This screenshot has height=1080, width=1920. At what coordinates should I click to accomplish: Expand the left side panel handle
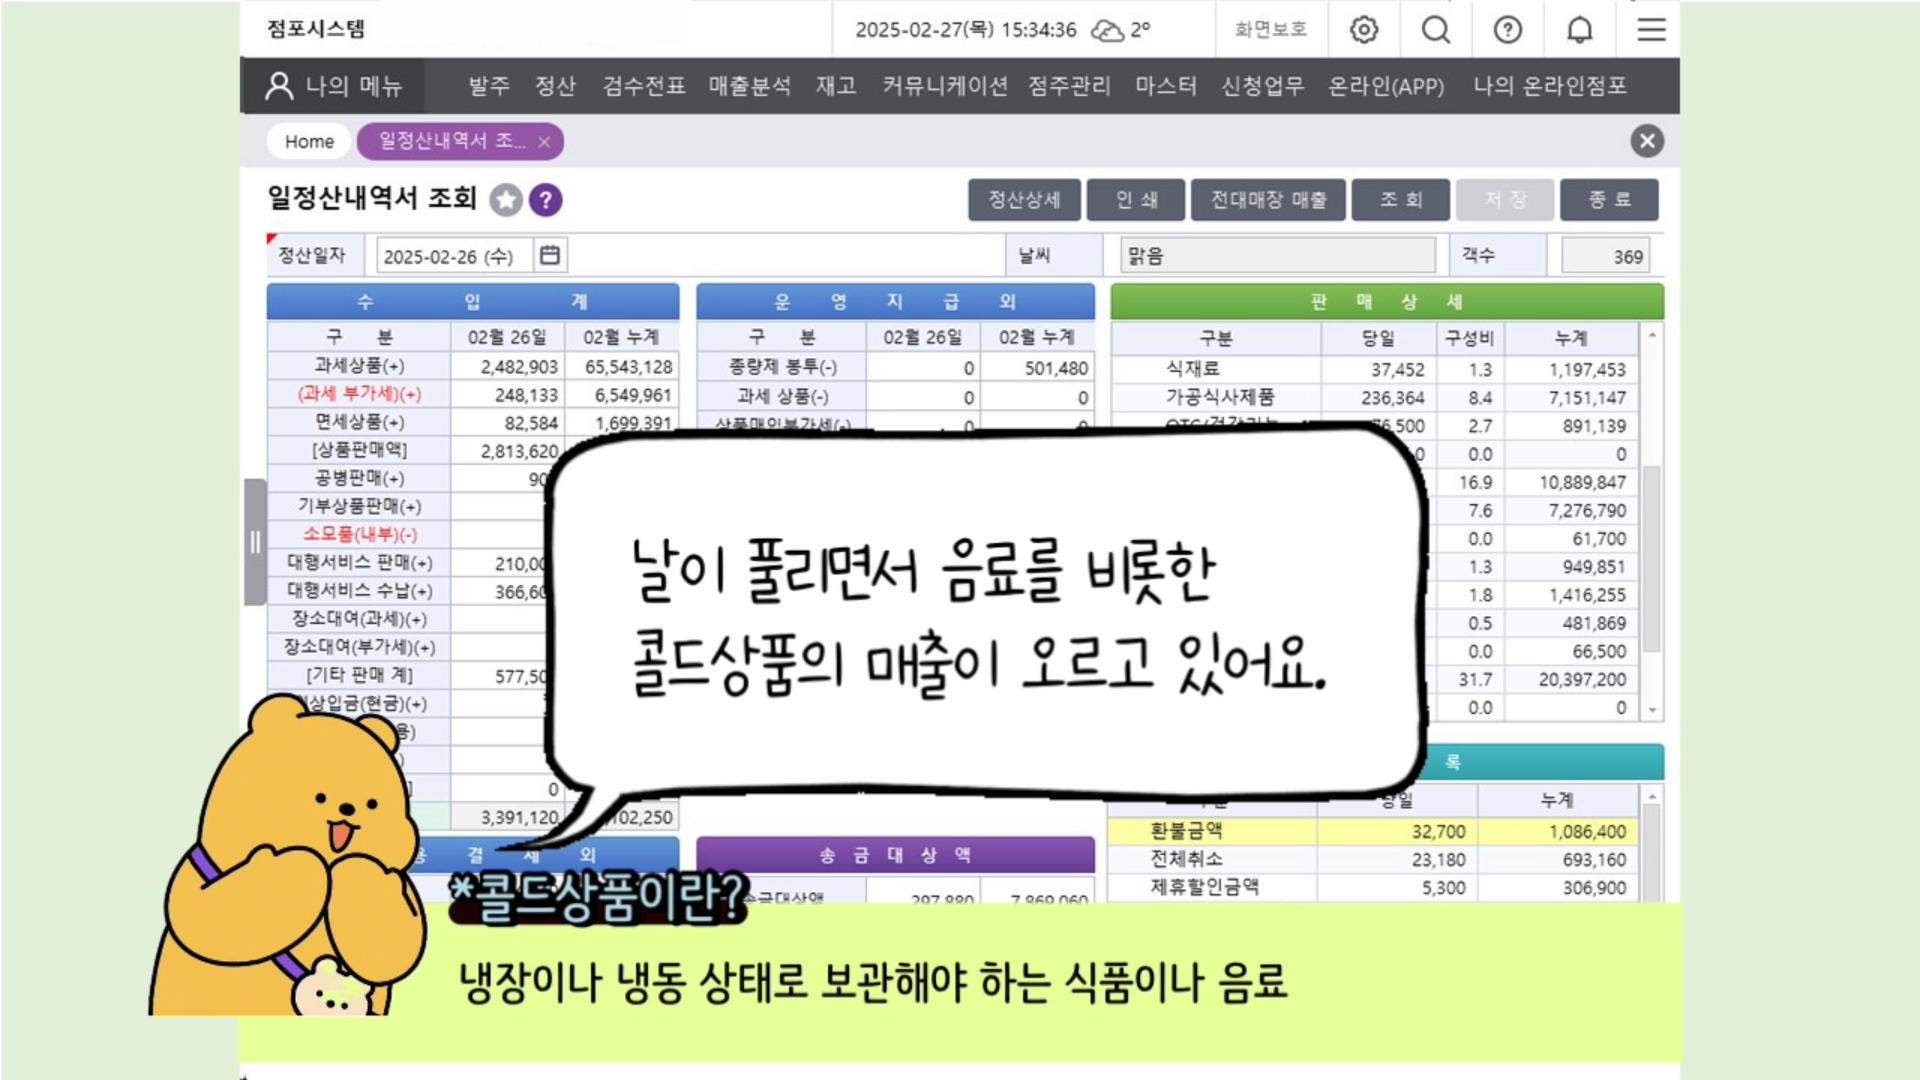pos(255,542)
